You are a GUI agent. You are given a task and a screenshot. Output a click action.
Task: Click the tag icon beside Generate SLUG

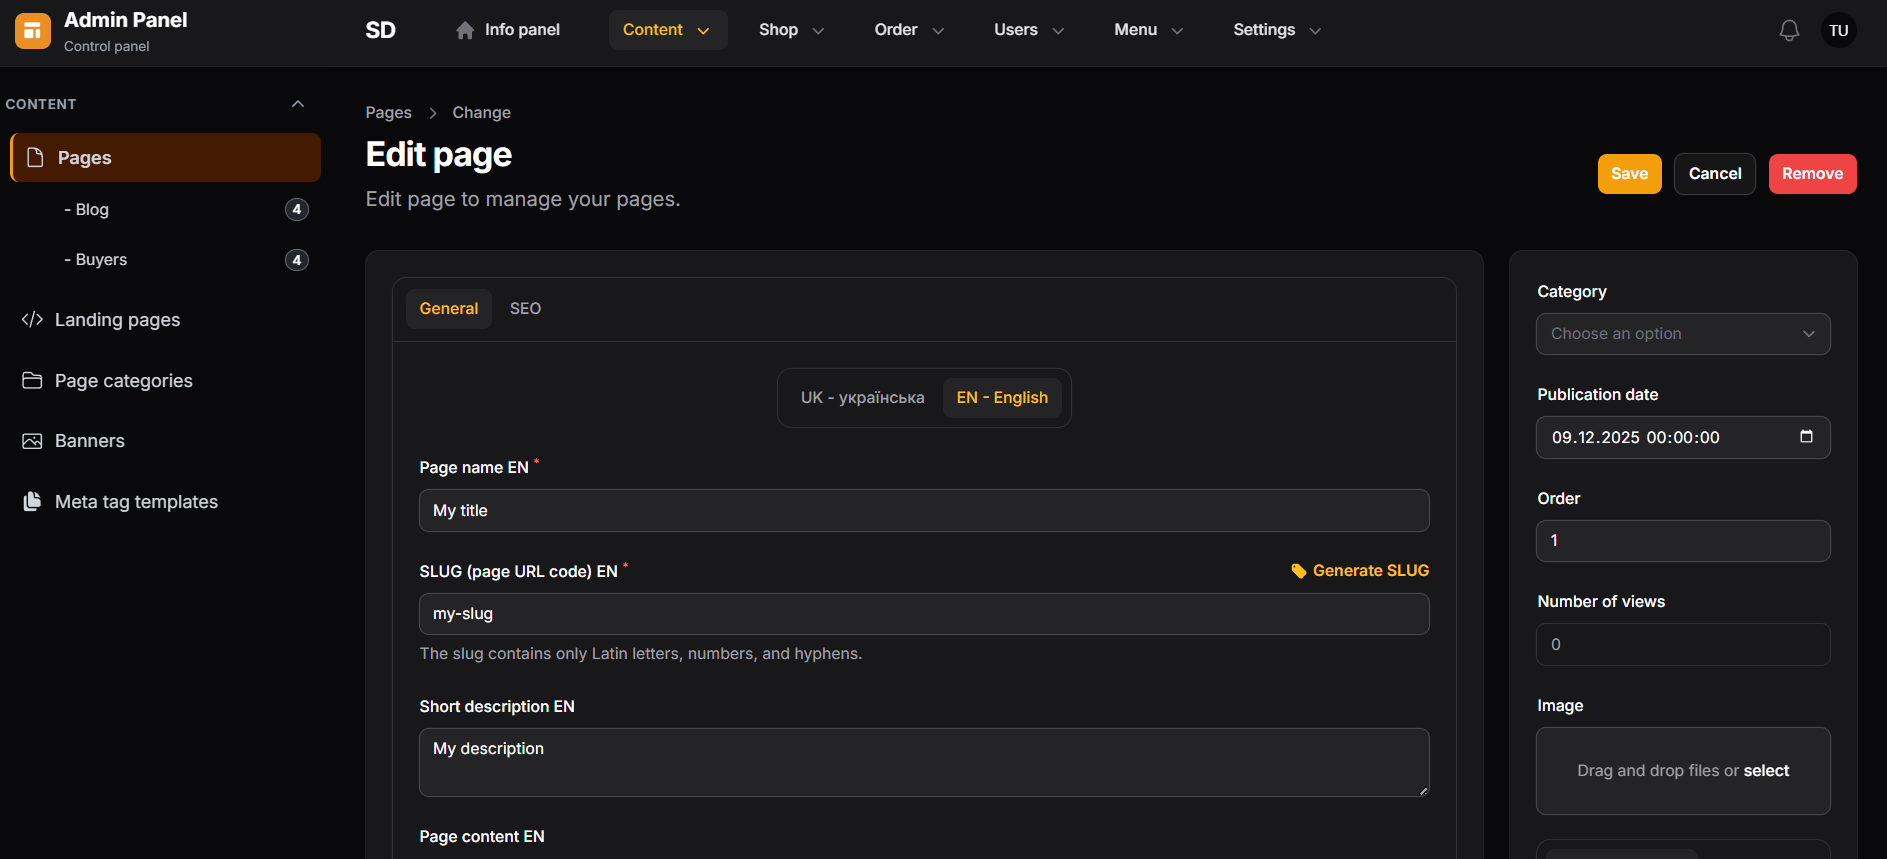tap(1299, 571)
